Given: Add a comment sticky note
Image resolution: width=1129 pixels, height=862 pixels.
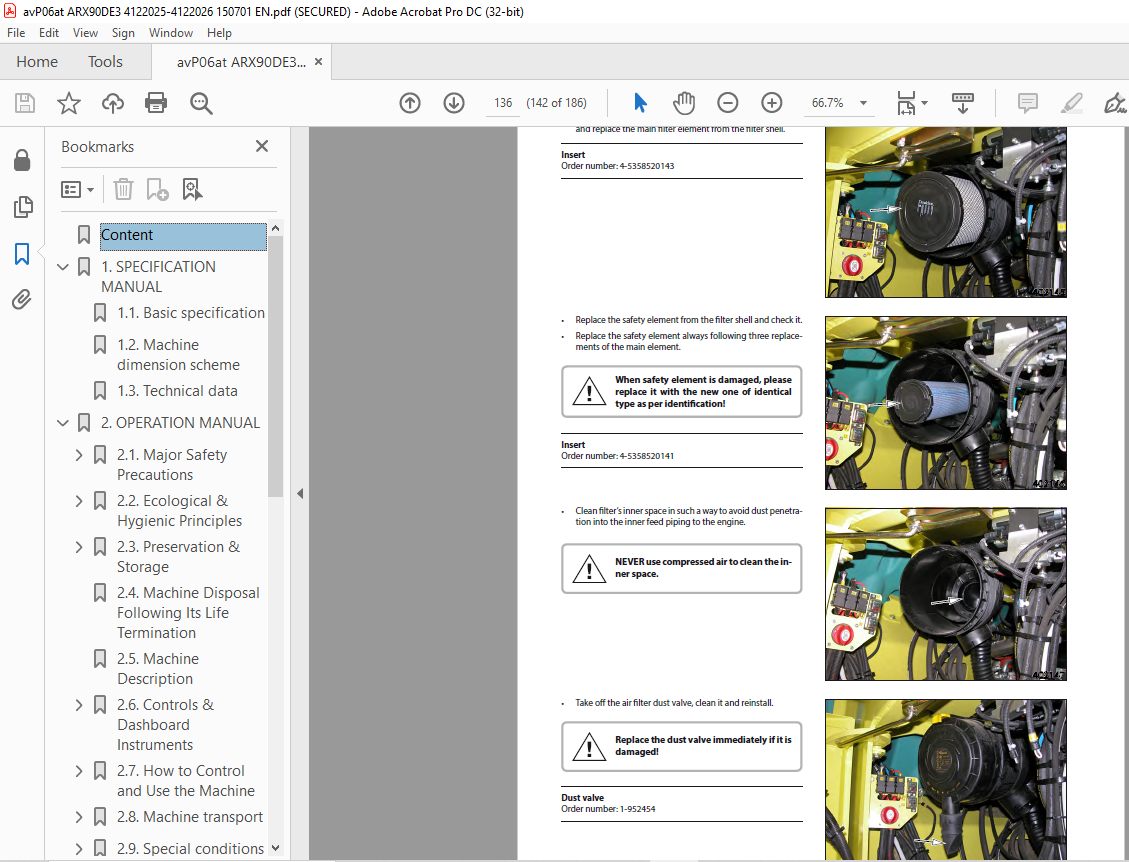Looking at the screenshot, I should coord(1027,103).
